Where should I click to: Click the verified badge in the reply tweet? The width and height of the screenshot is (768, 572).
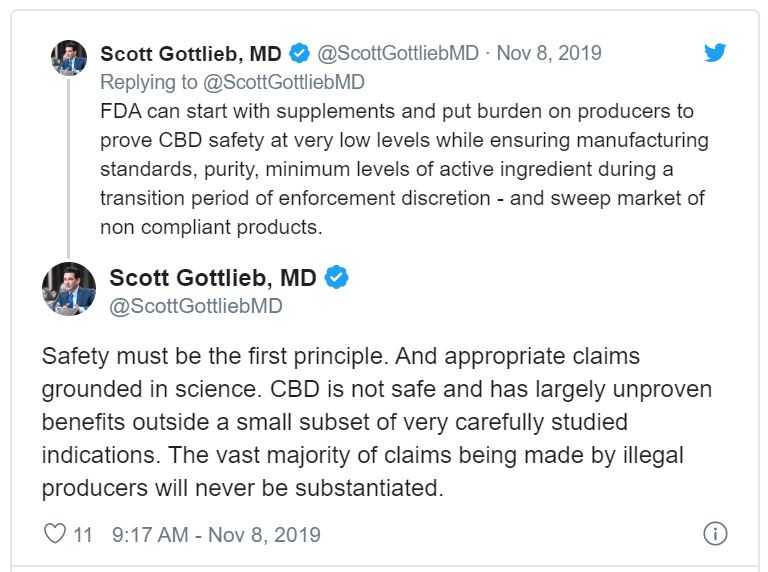click(x=299, y=53)
